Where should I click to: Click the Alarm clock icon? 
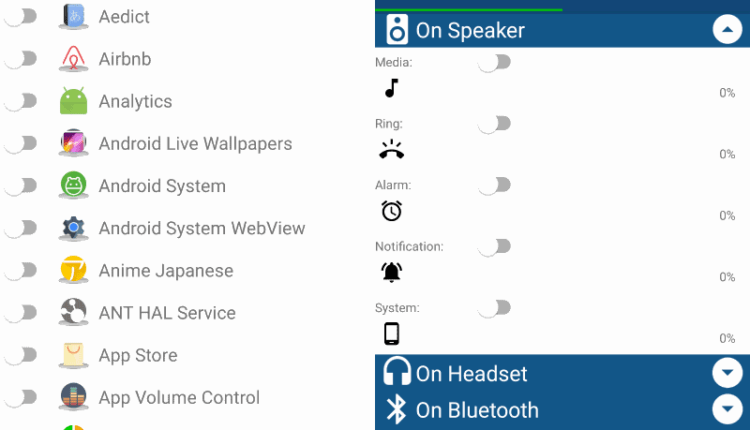tap(392, 211)
